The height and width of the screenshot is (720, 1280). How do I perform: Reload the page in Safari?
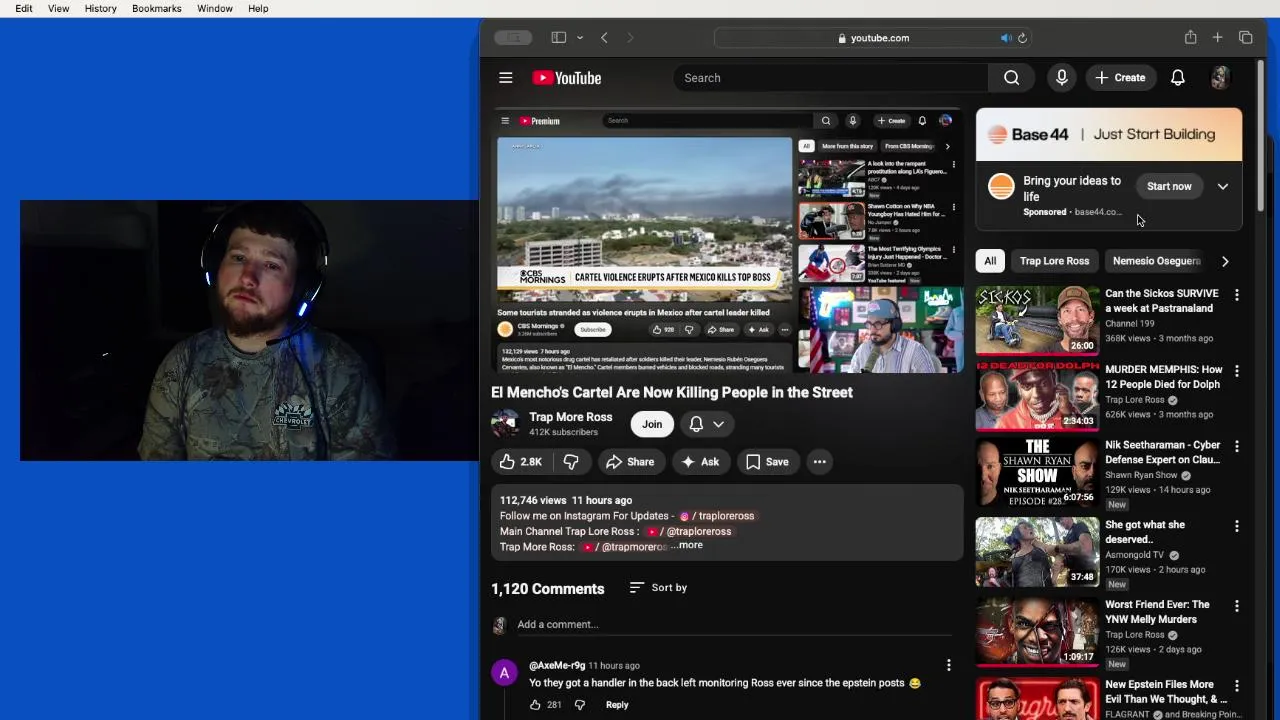[x=1022, y=38]
